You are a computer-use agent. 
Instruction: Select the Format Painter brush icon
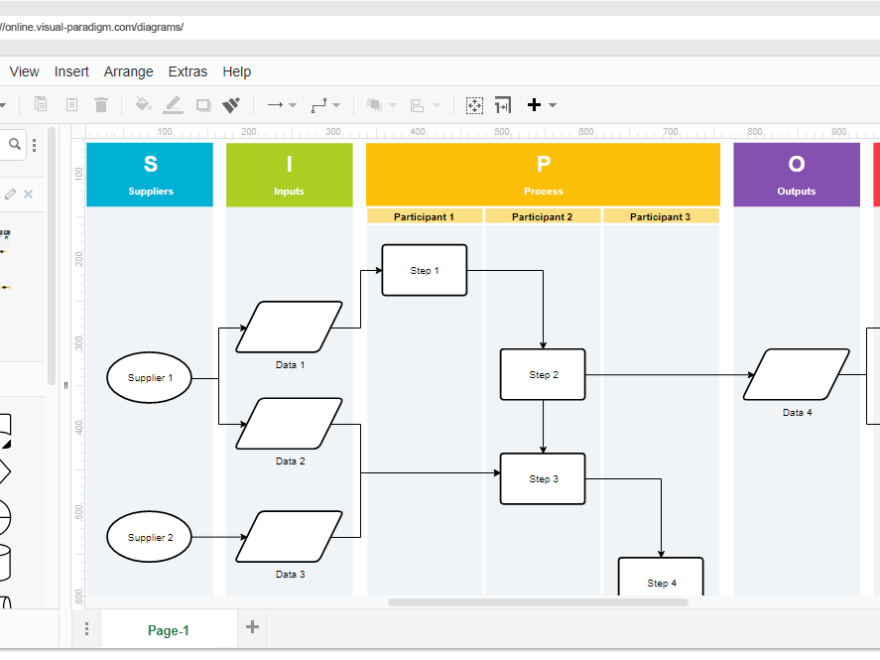pos(231,104)
